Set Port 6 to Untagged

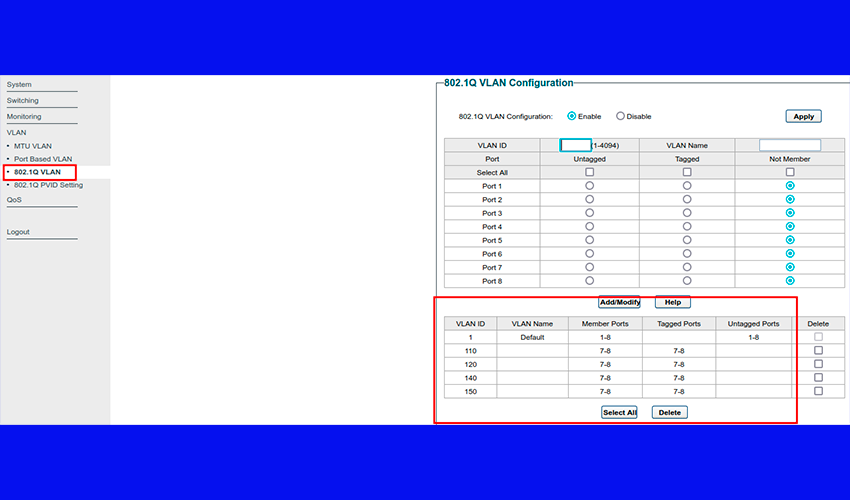[x=589, y=253]
